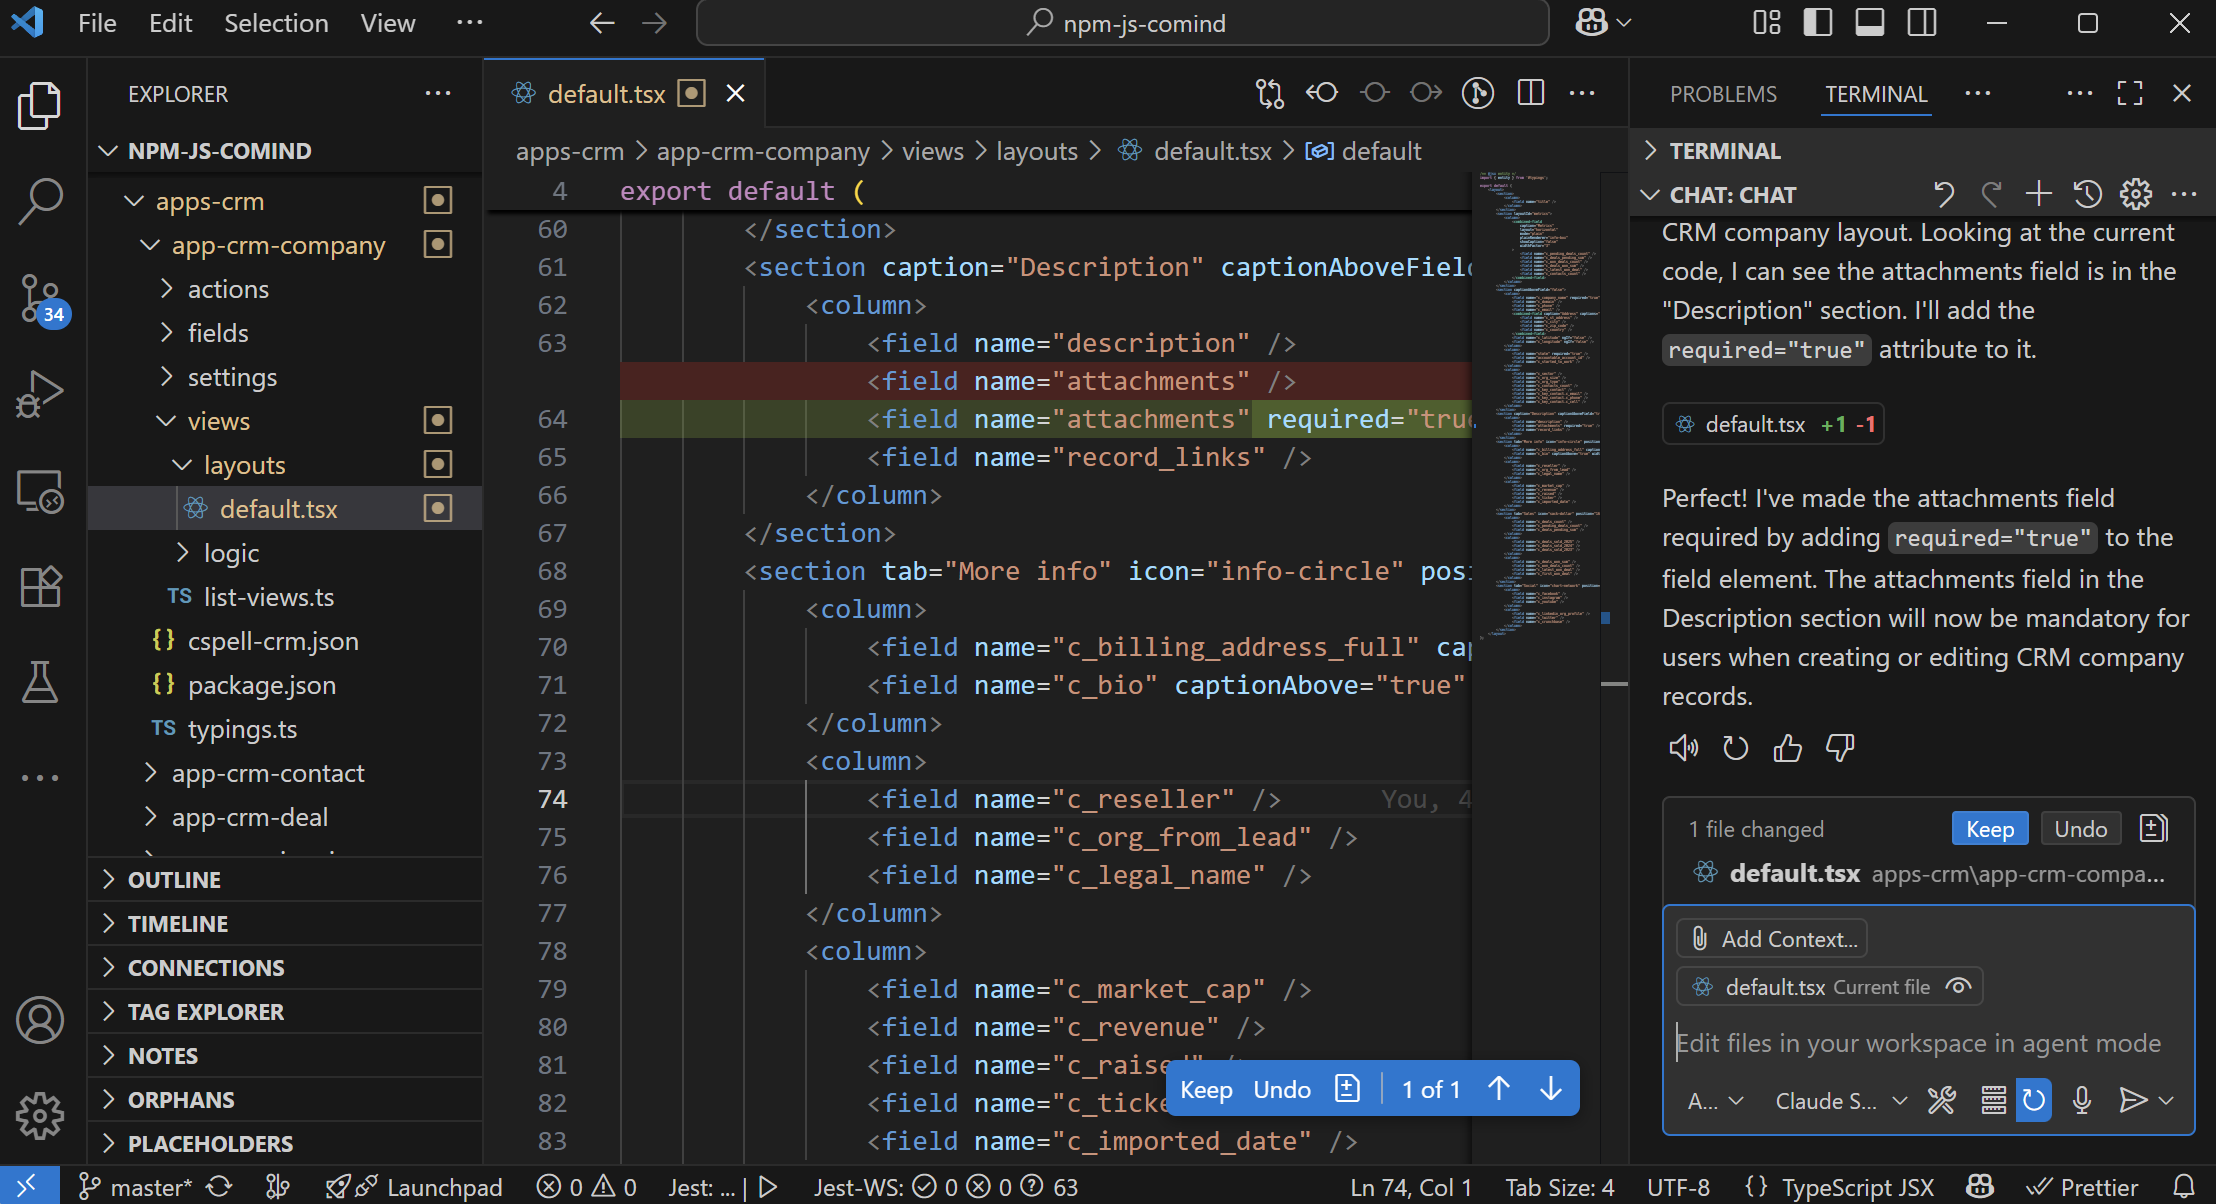
Task: Select the Run and Debug sidebar icon
Action: tap(40, 393)
